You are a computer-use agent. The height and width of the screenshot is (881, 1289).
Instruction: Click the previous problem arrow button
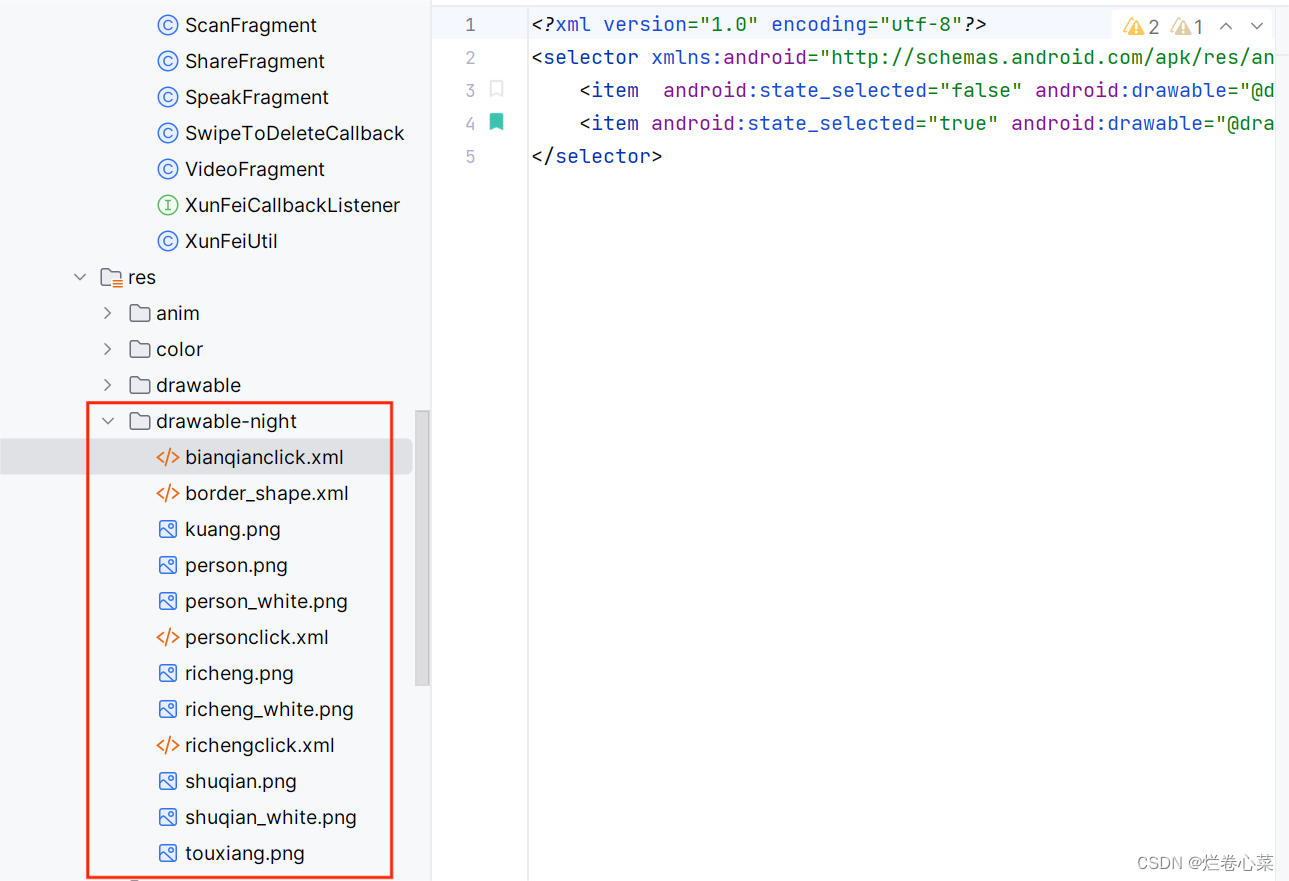1226,25
